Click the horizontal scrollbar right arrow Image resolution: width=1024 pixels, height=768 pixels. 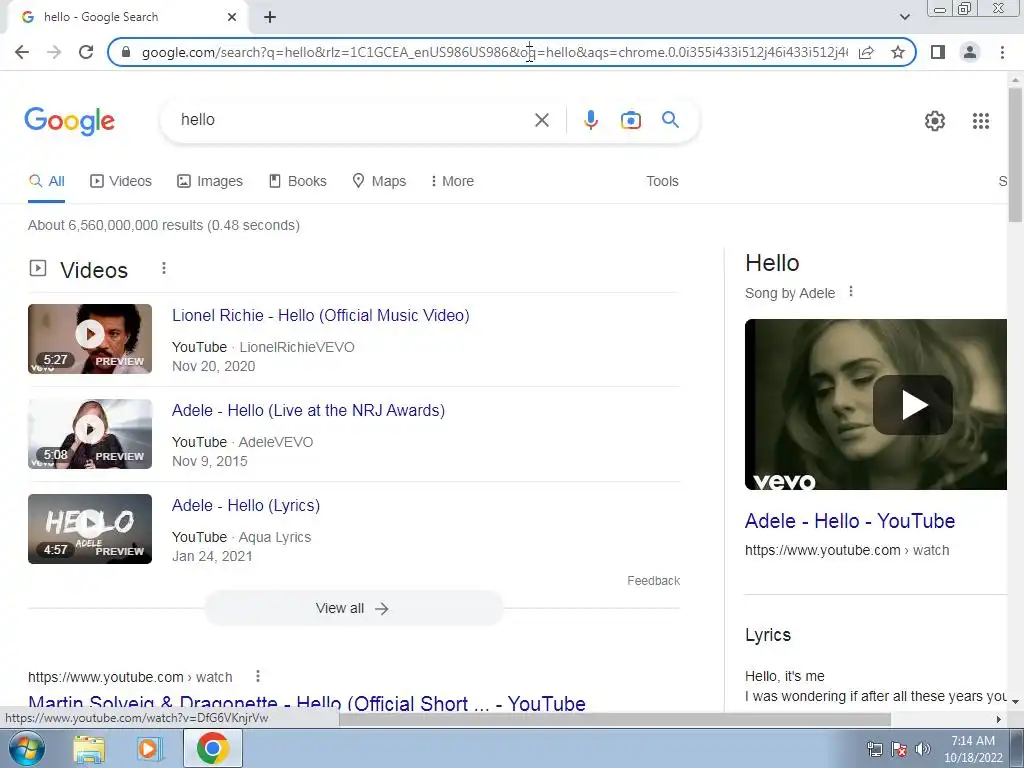(999, 720)
